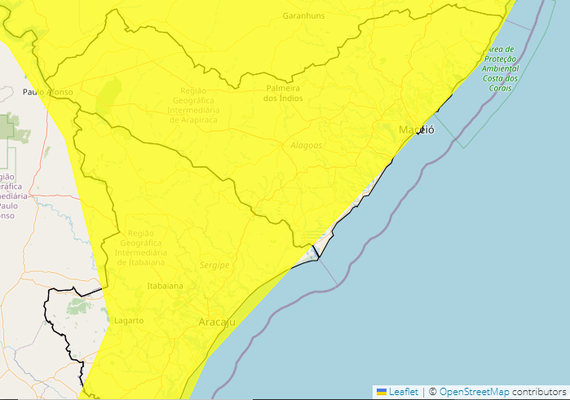Image resolution: width=570 pixels, height=400 pixels.
Task: Click the Itabaiana town label
Action: coord(165,286)
